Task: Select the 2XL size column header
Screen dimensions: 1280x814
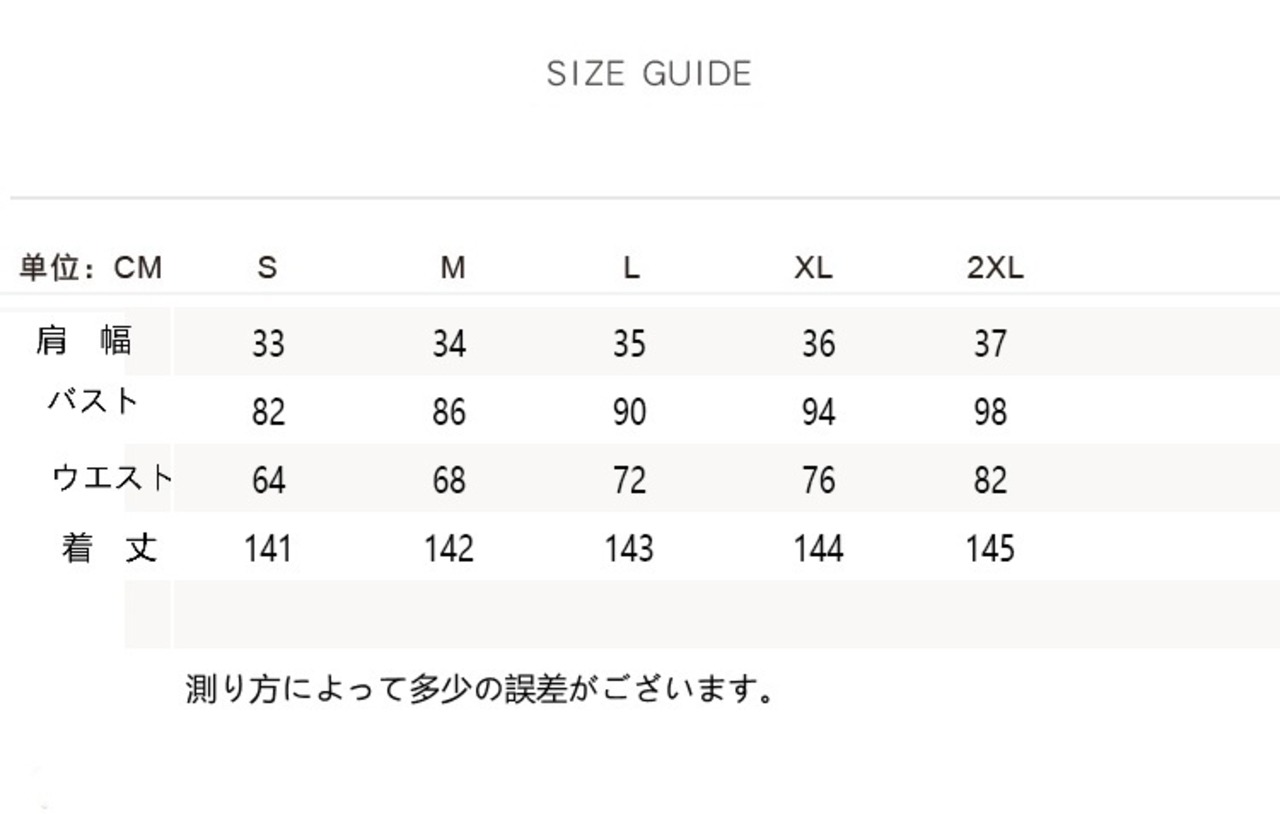Action: click(x=995, y=268)
